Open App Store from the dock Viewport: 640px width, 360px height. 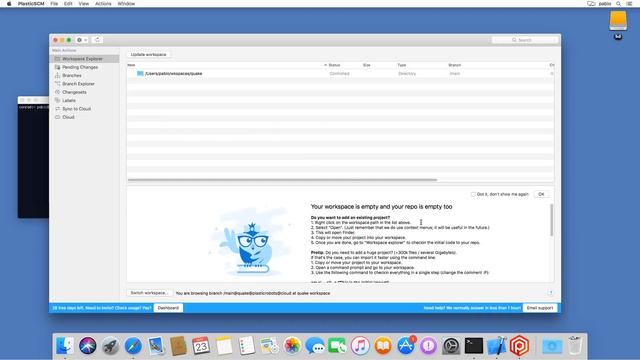click(406, 346)
